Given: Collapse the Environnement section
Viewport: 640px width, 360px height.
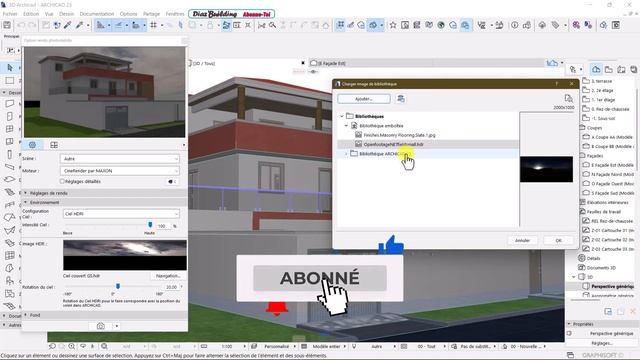Looking at the screenshot, I should (25, 202).
